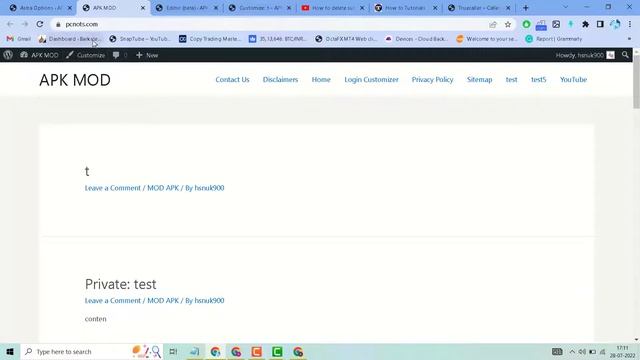640x360 pixels.
Task: Go forward with the browser forward arrow
Action: pyautogui.click(x=25, y=24)
